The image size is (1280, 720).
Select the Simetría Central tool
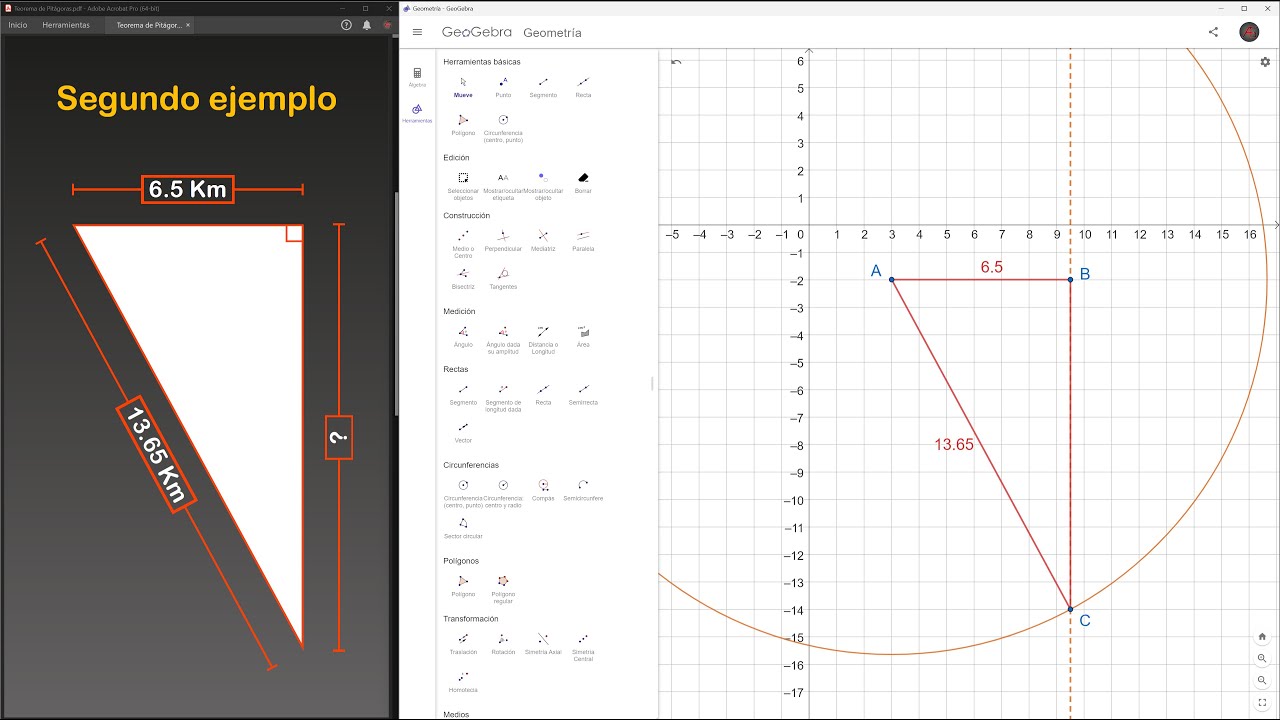pos(583,646)
